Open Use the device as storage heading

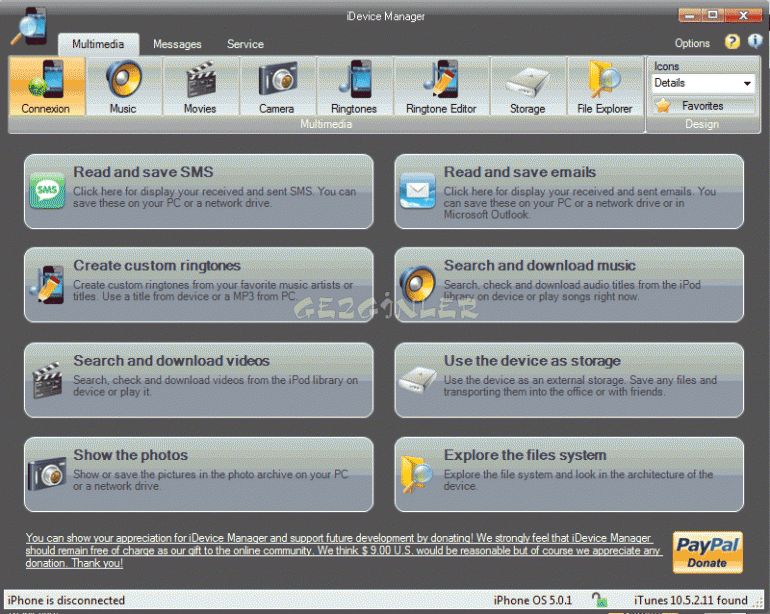[x=532, y=361]
